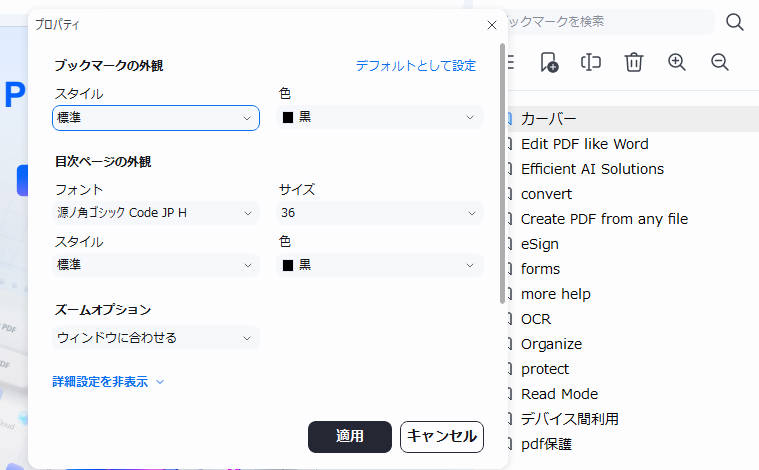Open the bookmark style dropdown
This screenshot has width=759, height=470.
click(155, 118)
